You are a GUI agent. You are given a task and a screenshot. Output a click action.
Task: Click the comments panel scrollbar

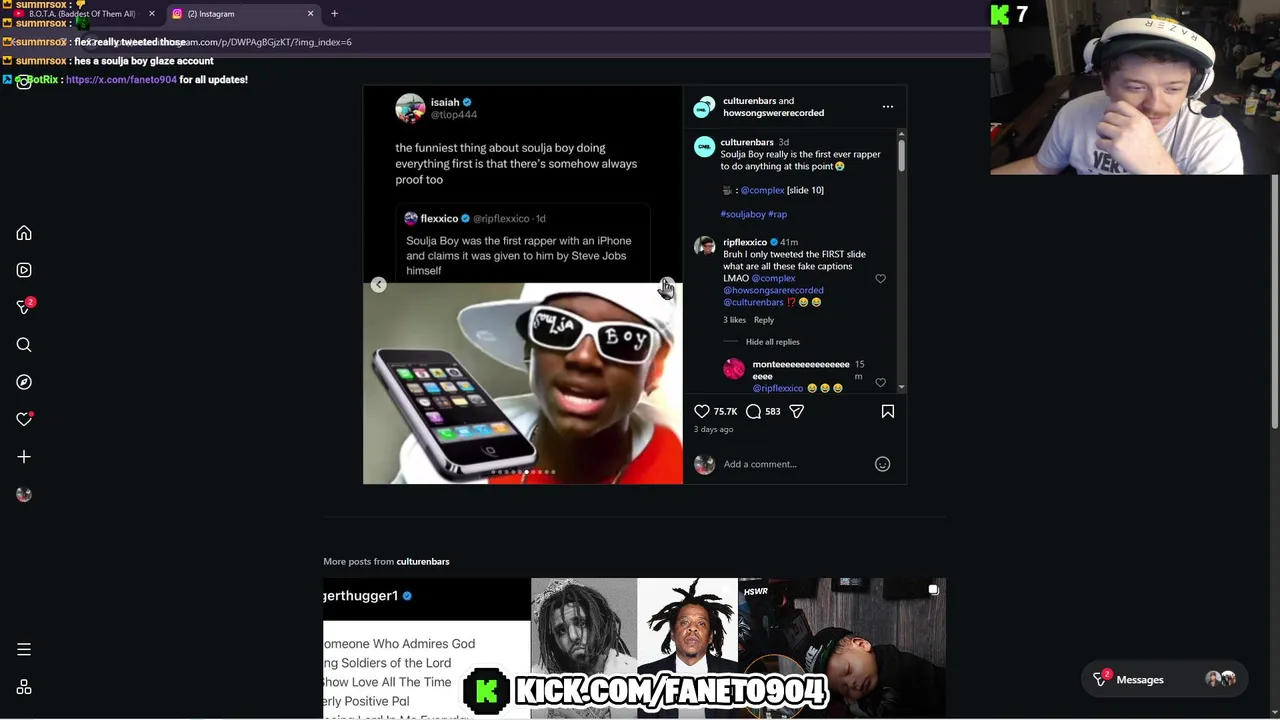[x=901, y=155]
